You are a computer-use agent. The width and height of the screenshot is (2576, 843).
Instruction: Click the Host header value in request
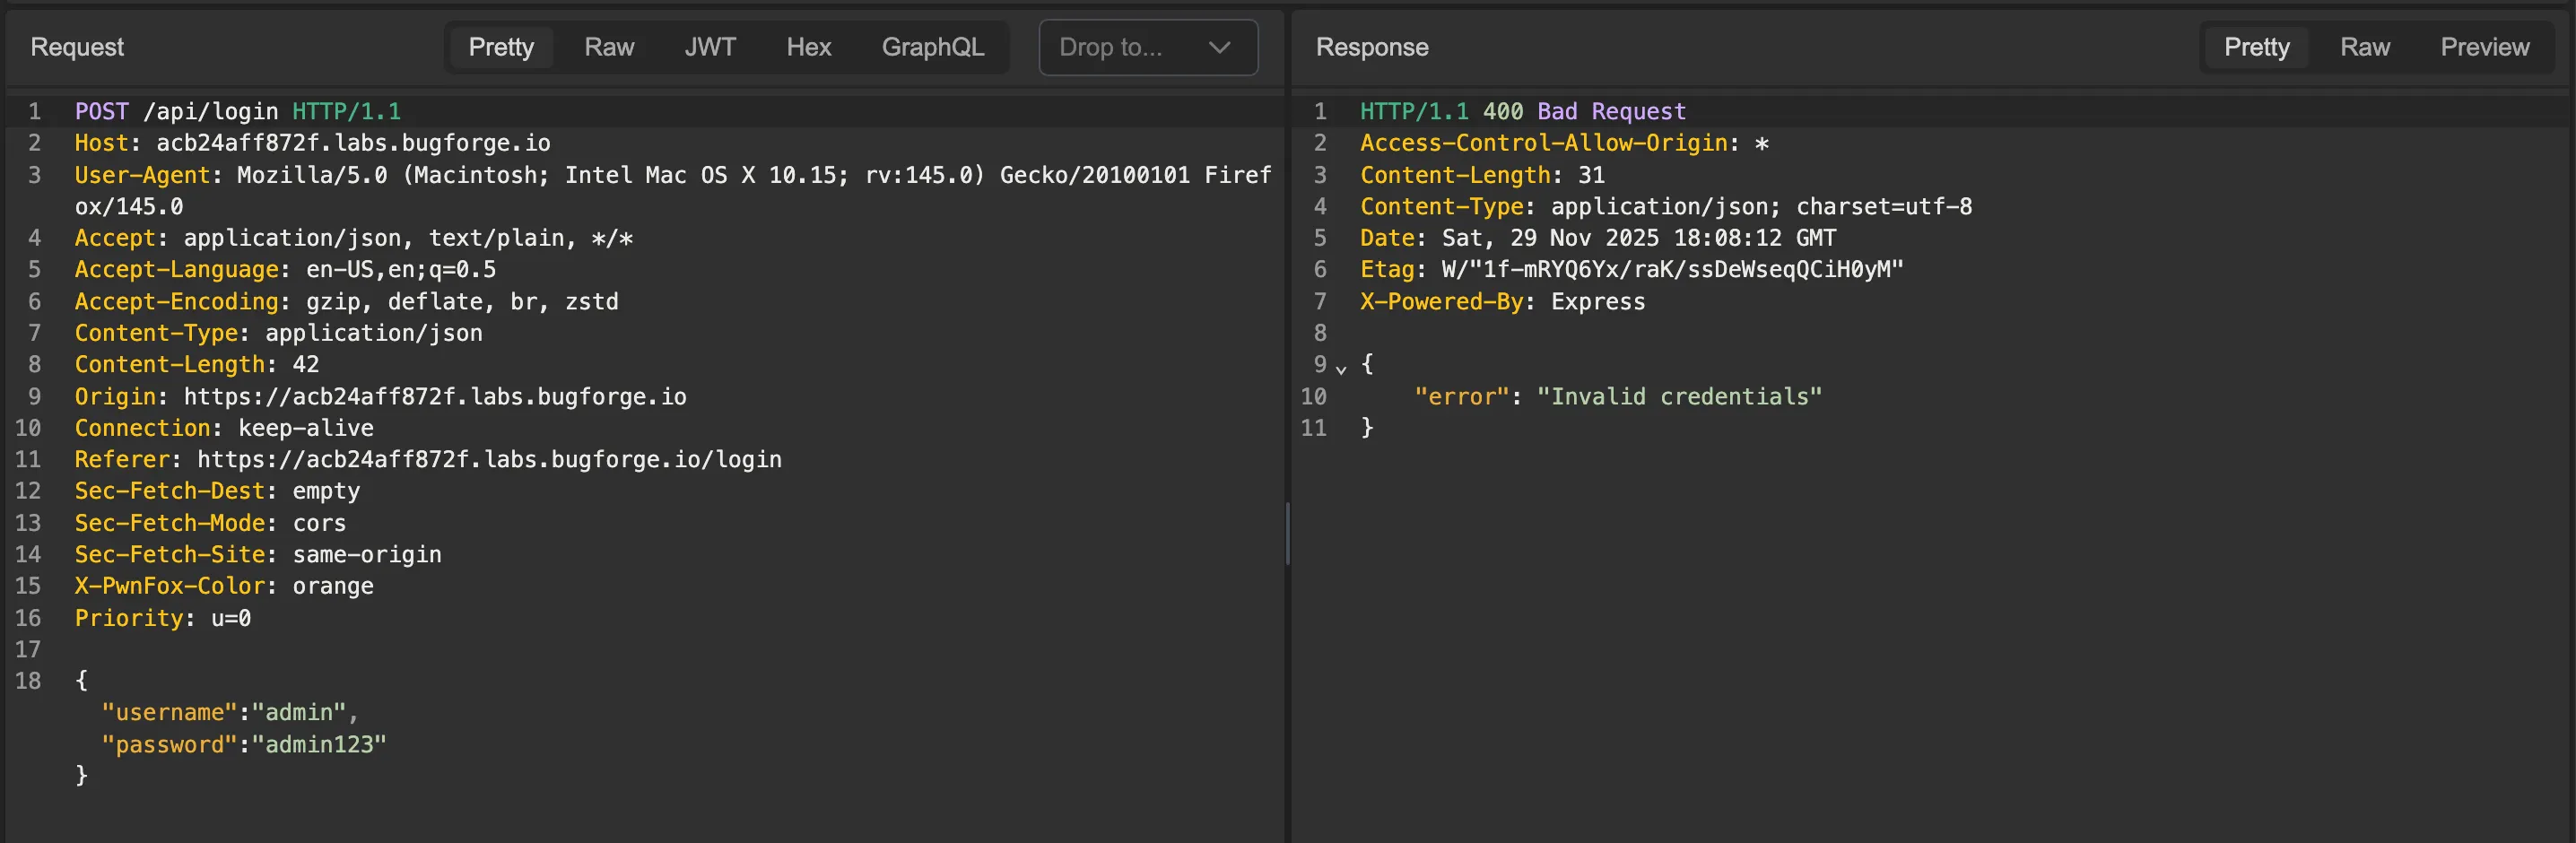click(x=353, y=143)
